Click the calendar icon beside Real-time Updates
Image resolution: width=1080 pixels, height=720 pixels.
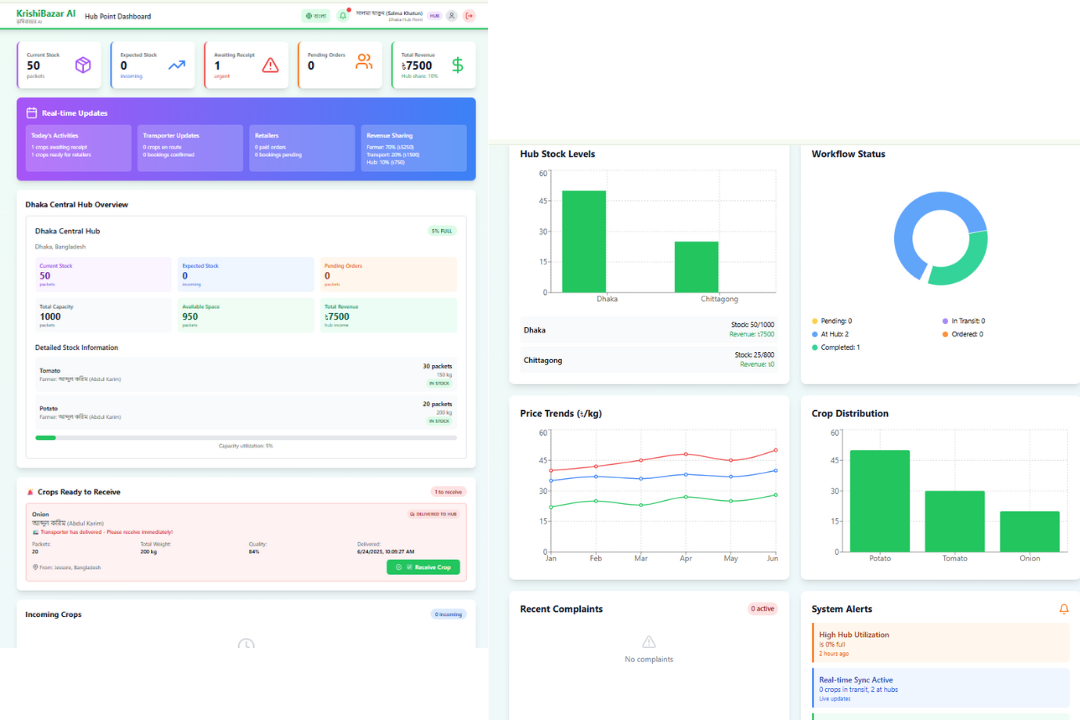(32, 113)
